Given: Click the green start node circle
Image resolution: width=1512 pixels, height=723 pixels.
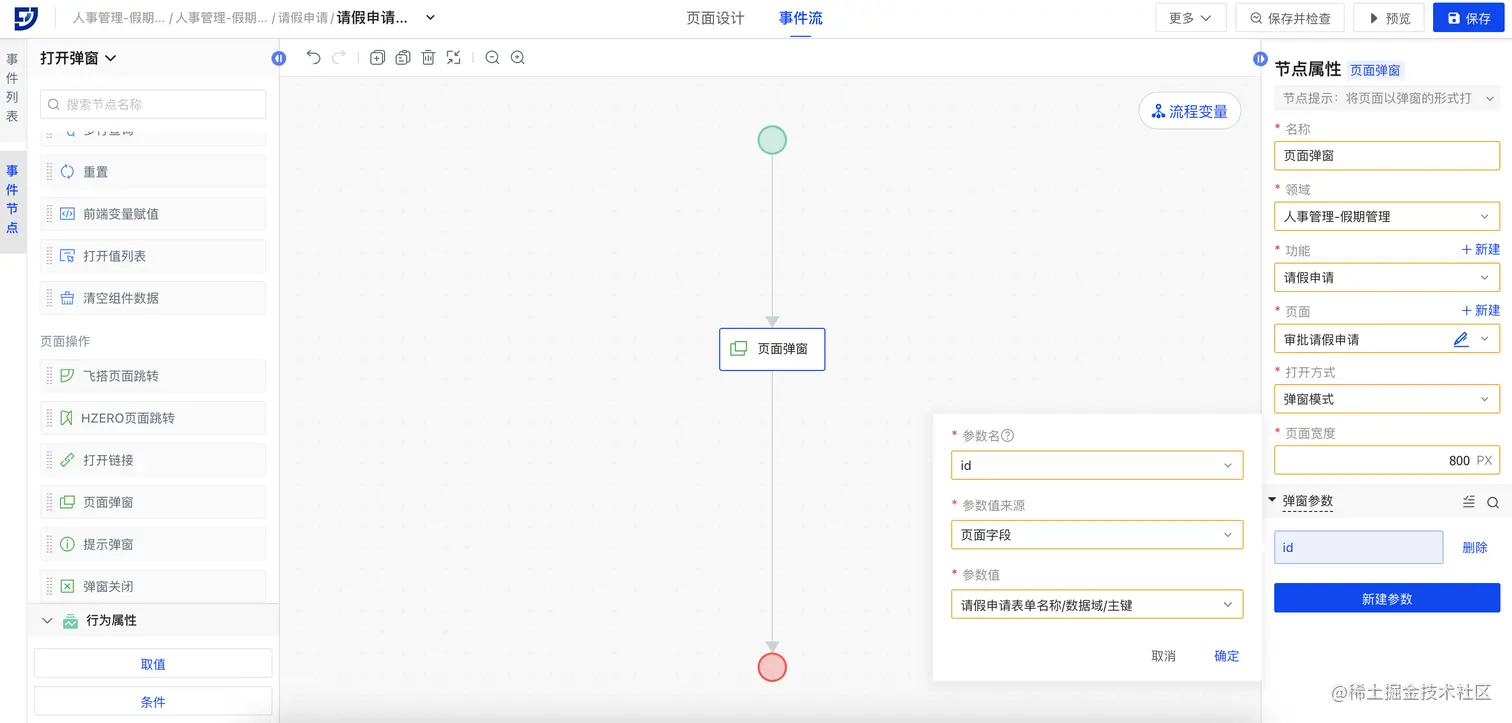Looking at the screenshot, I should point(772,140).
